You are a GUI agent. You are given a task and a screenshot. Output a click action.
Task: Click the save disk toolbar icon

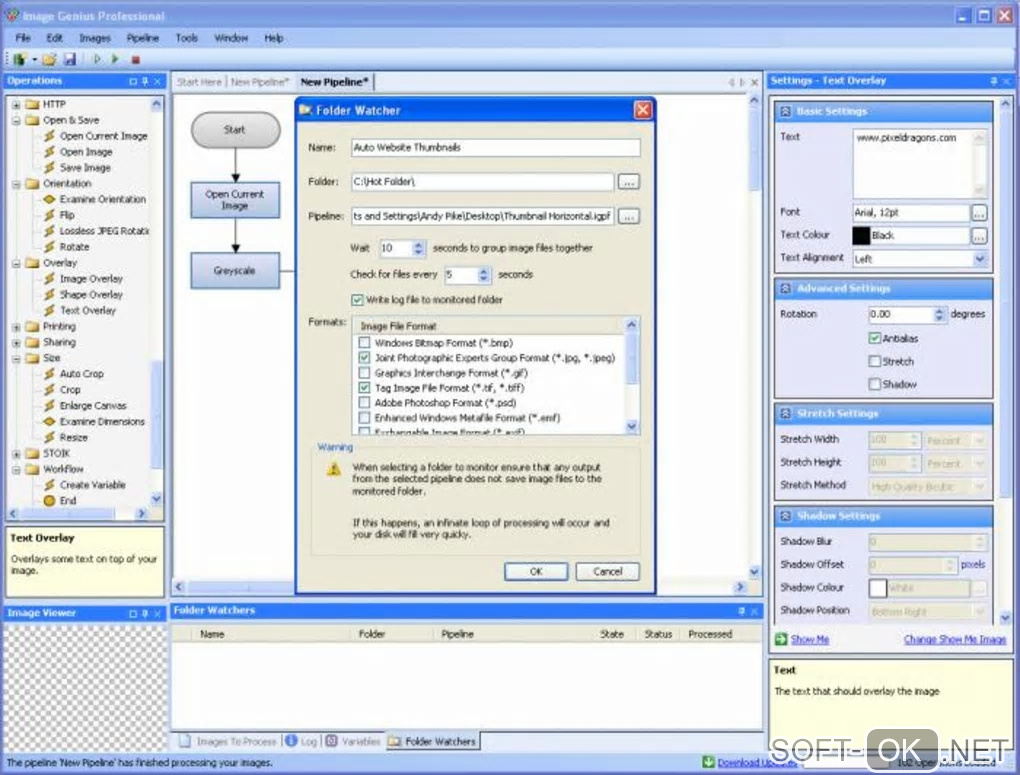[x=70, y=60]
